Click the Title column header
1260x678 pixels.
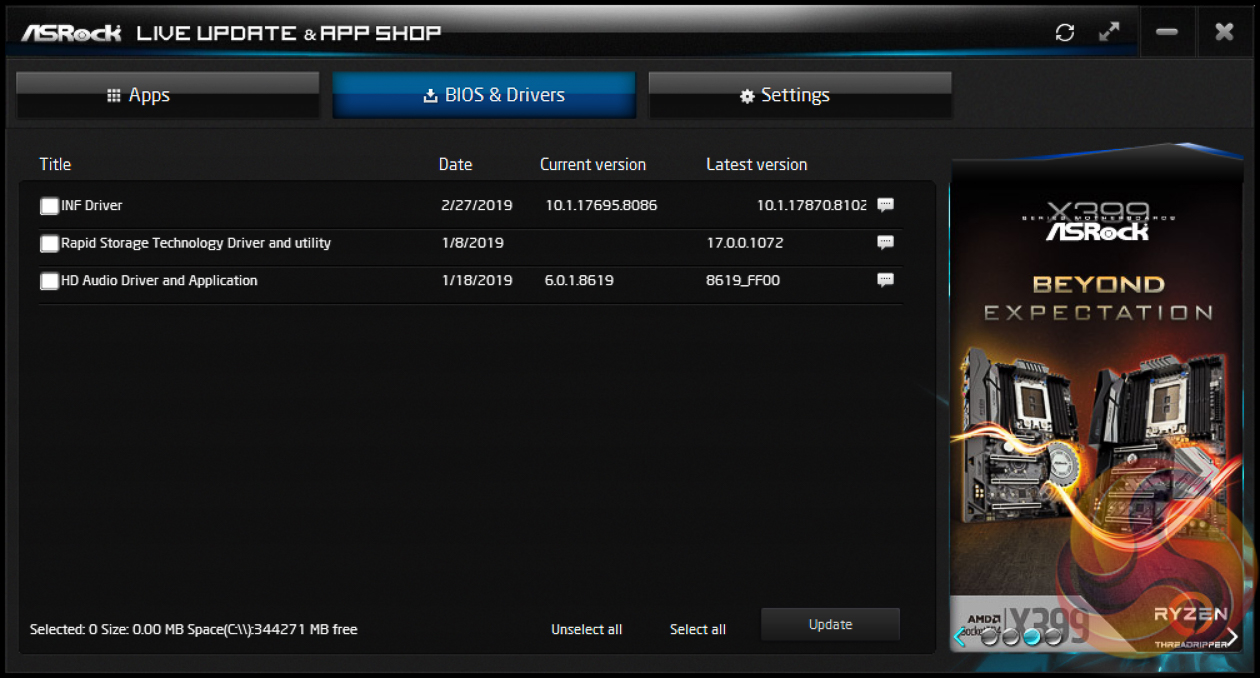click(x=55, y=164)
